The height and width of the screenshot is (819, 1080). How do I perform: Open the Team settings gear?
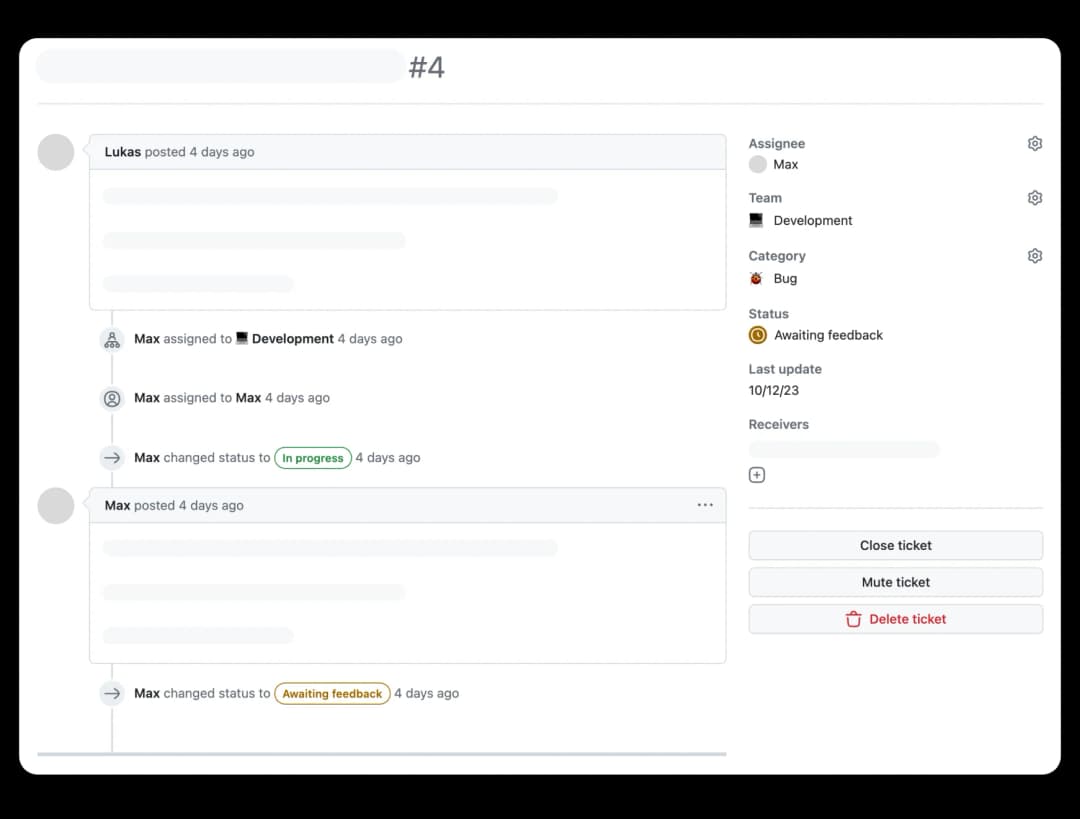tap(1035, 198)
